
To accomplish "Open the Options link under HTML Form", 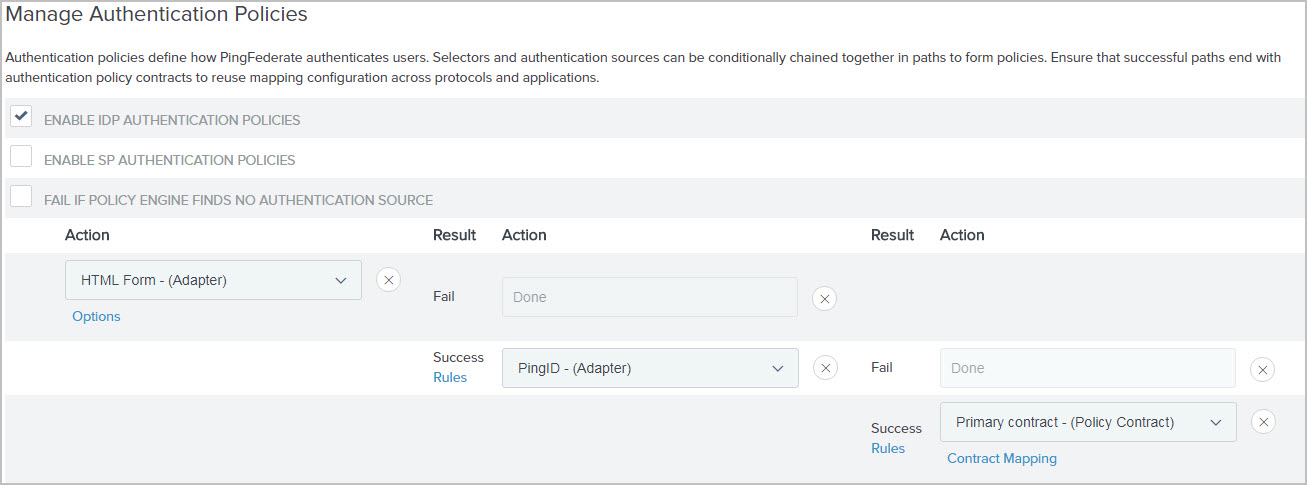I will pyautogui.click(x=96, y=316).
